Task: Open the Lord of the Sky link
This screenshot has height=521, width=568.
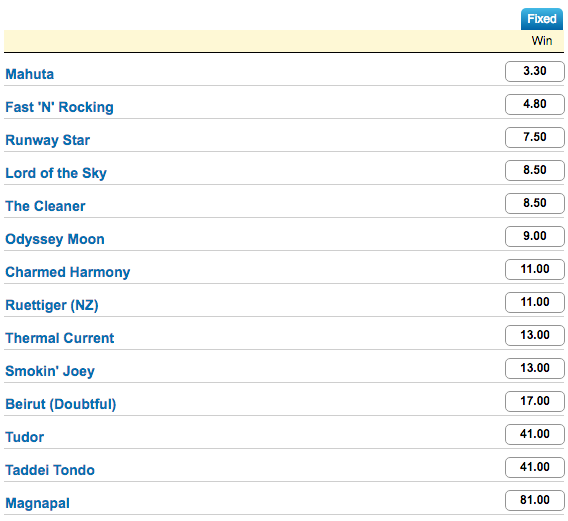Action: tap(56, 173)
